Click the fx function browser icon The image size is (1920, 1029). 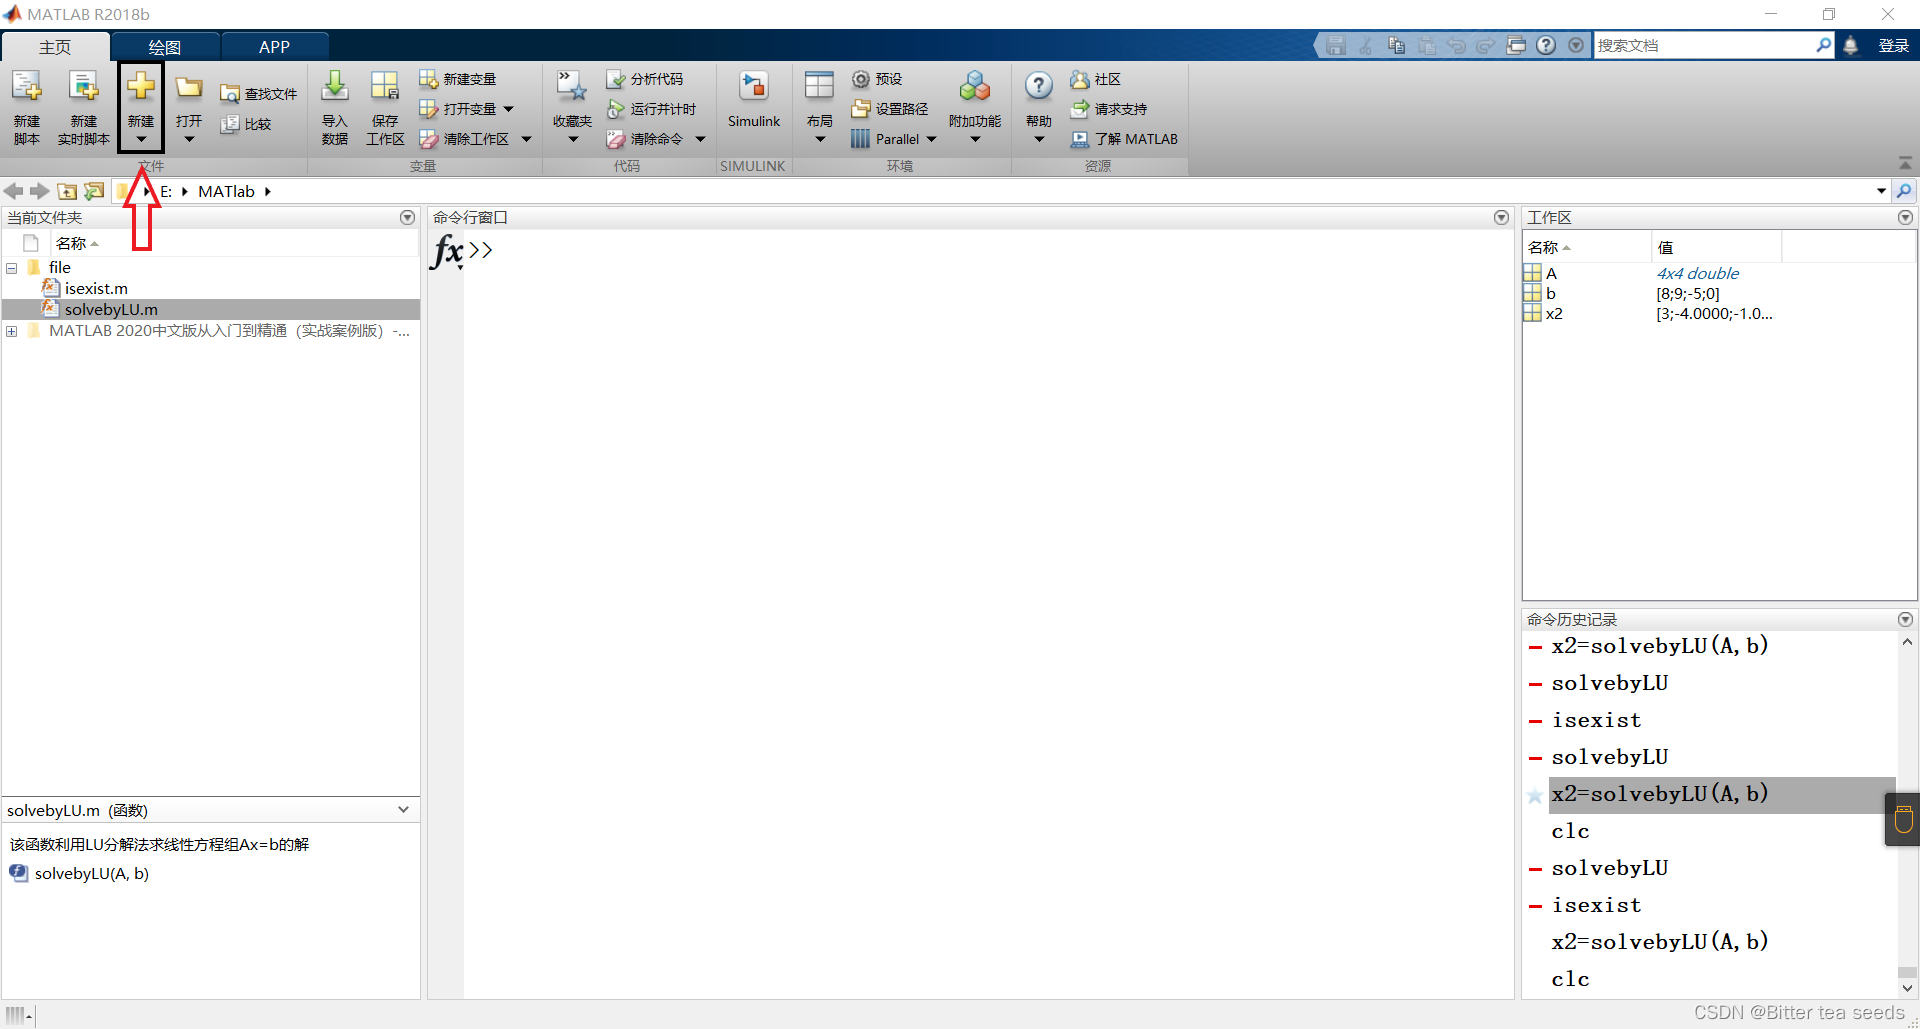tap(447, 251)
